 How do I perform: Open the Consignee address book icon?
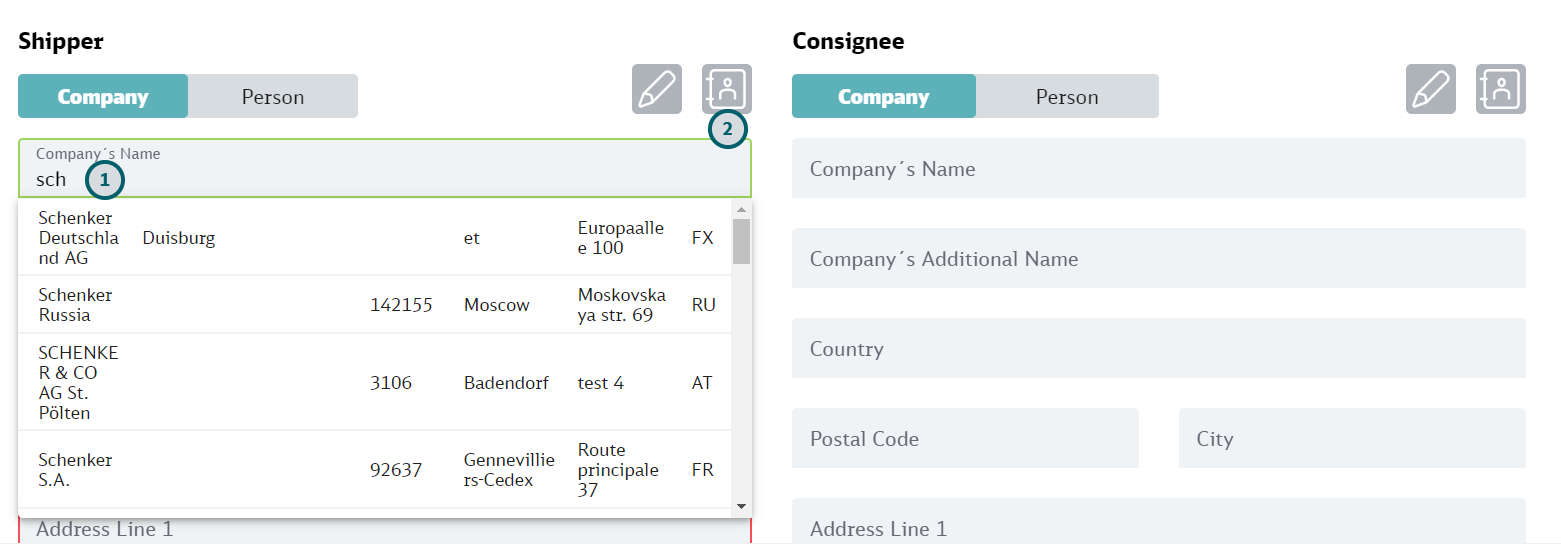1501,89
